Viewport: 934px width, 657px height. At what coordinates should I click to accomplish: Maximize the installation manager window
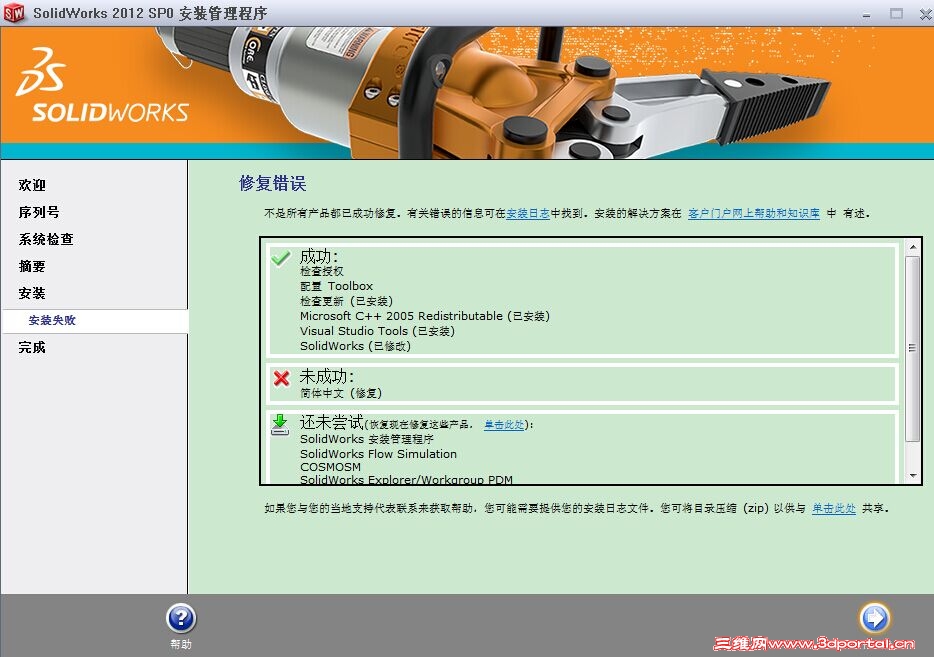pyautogui.click(x=896, y=13)
